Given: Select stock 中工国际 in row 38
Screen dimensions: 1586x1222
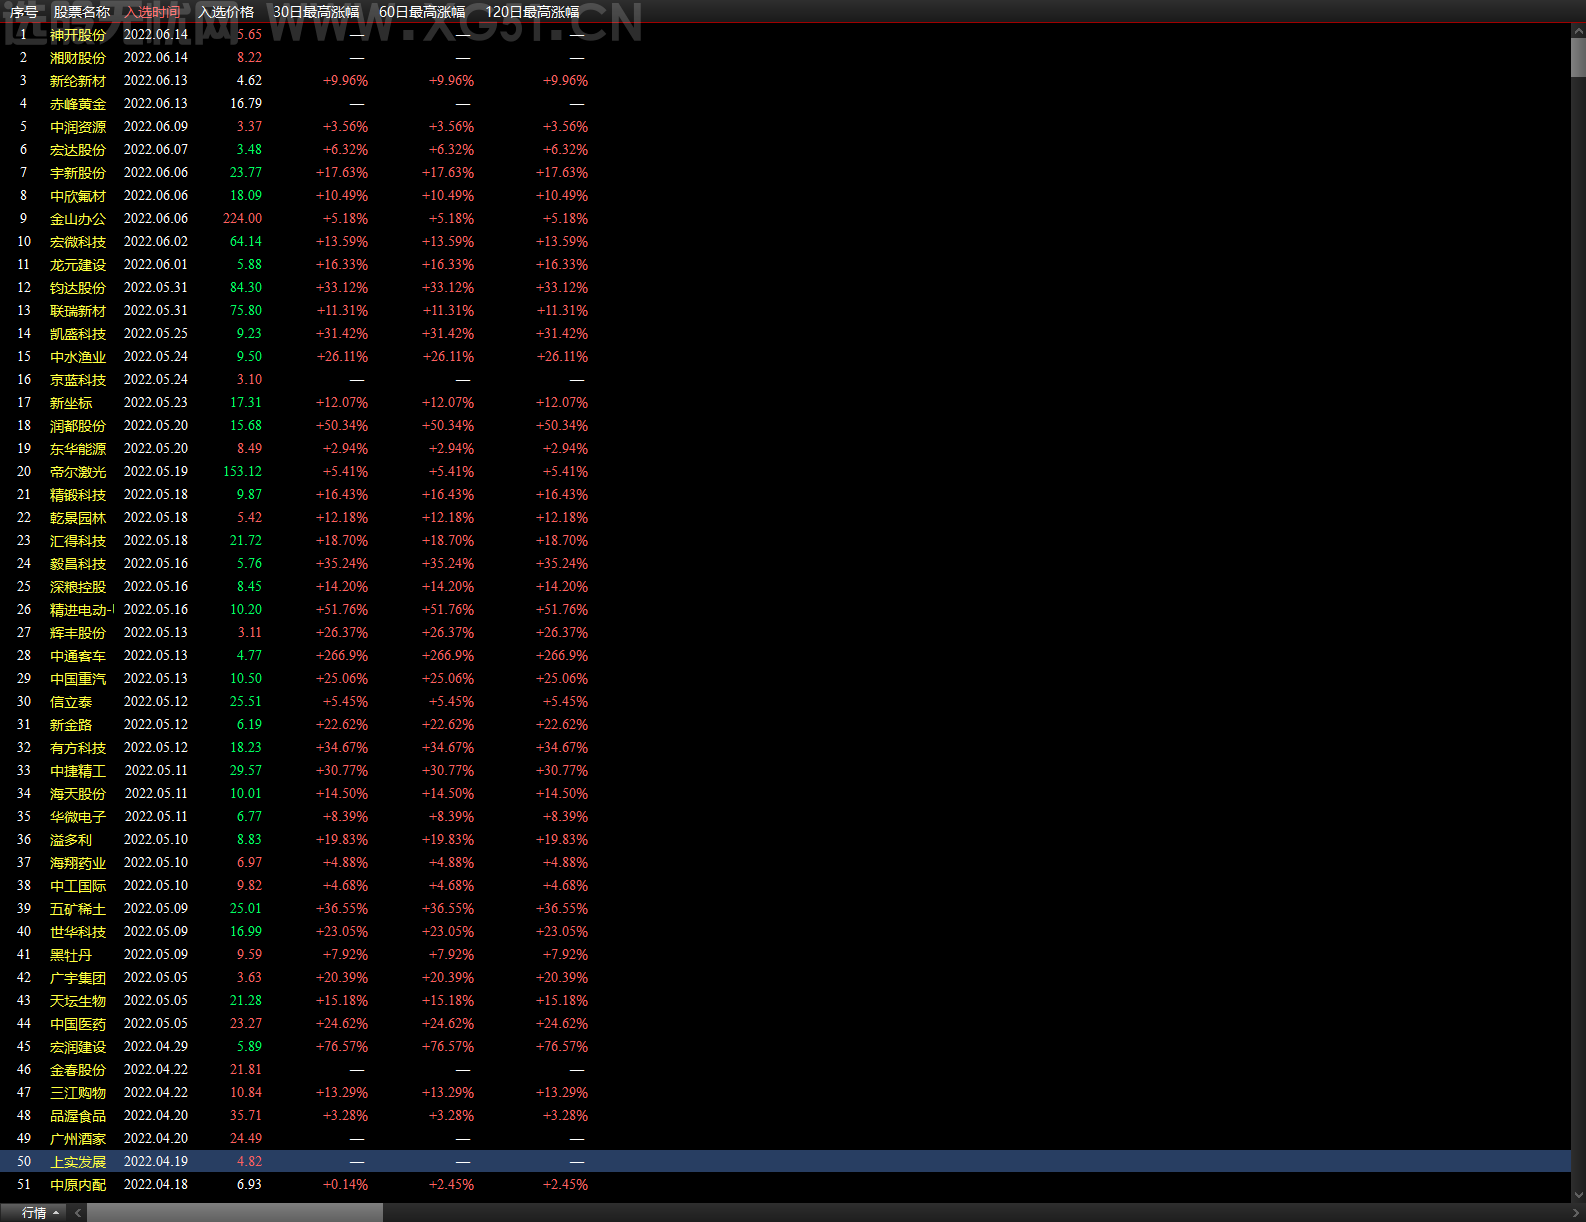Looking at the screenshot, I should pos(78,886).
